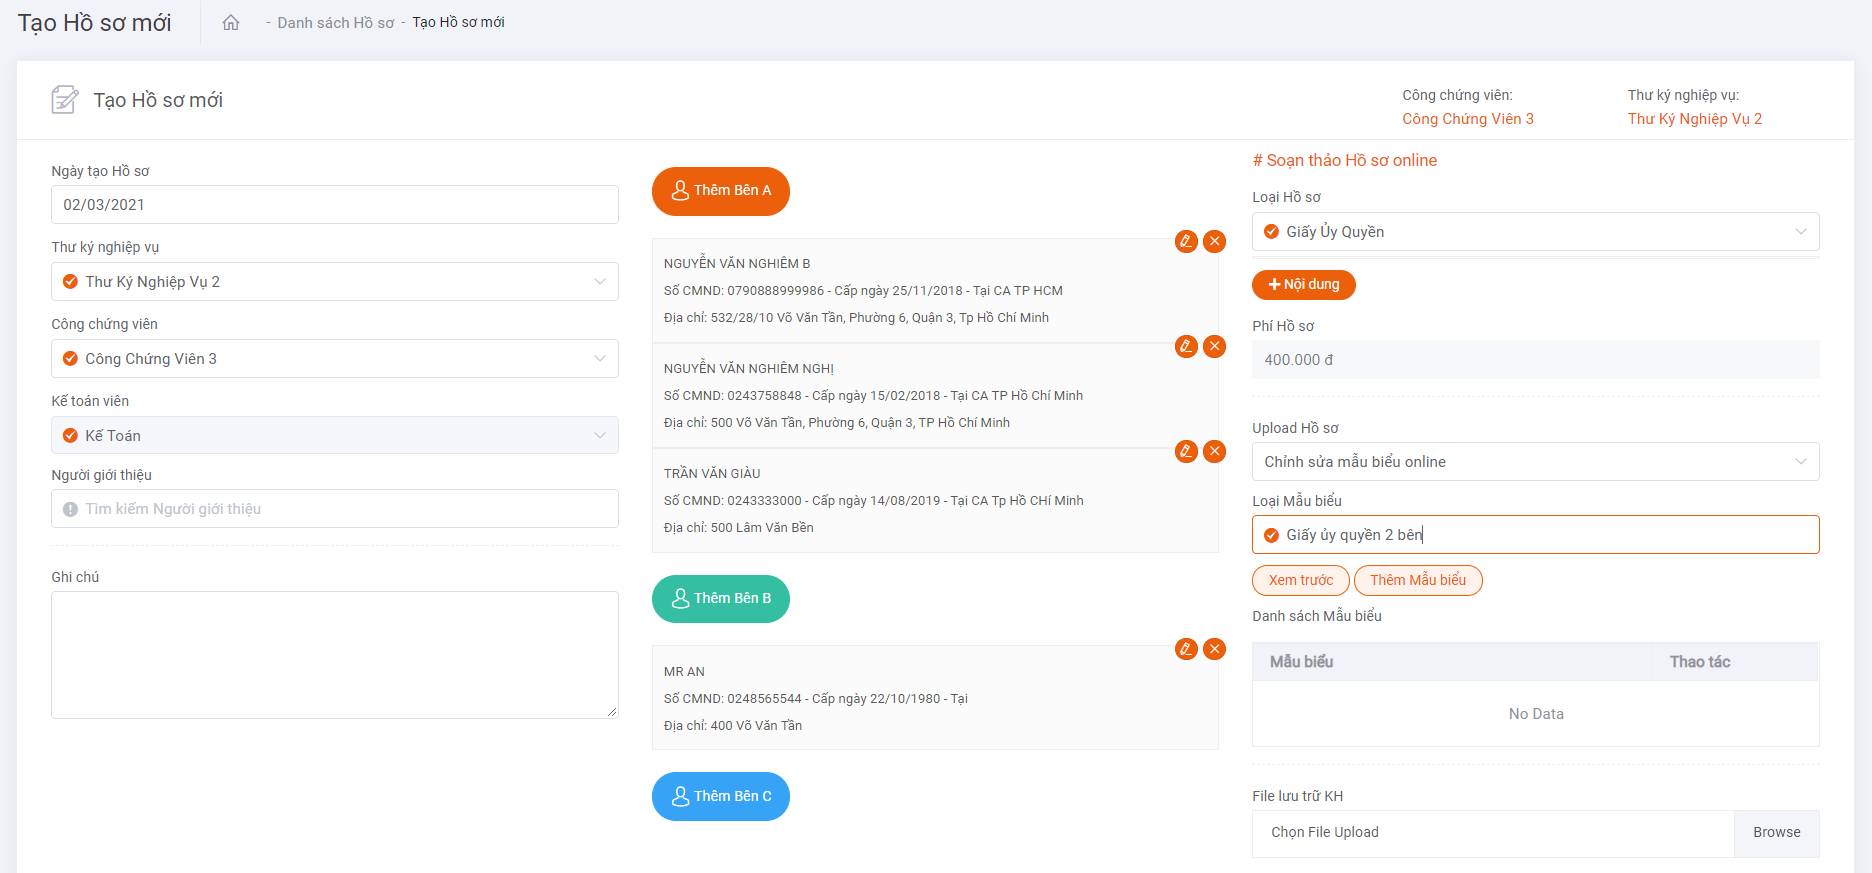Go to Danh sách Hồ sơ breadcrumb
1872x873 pixels.
pos(335,23)
